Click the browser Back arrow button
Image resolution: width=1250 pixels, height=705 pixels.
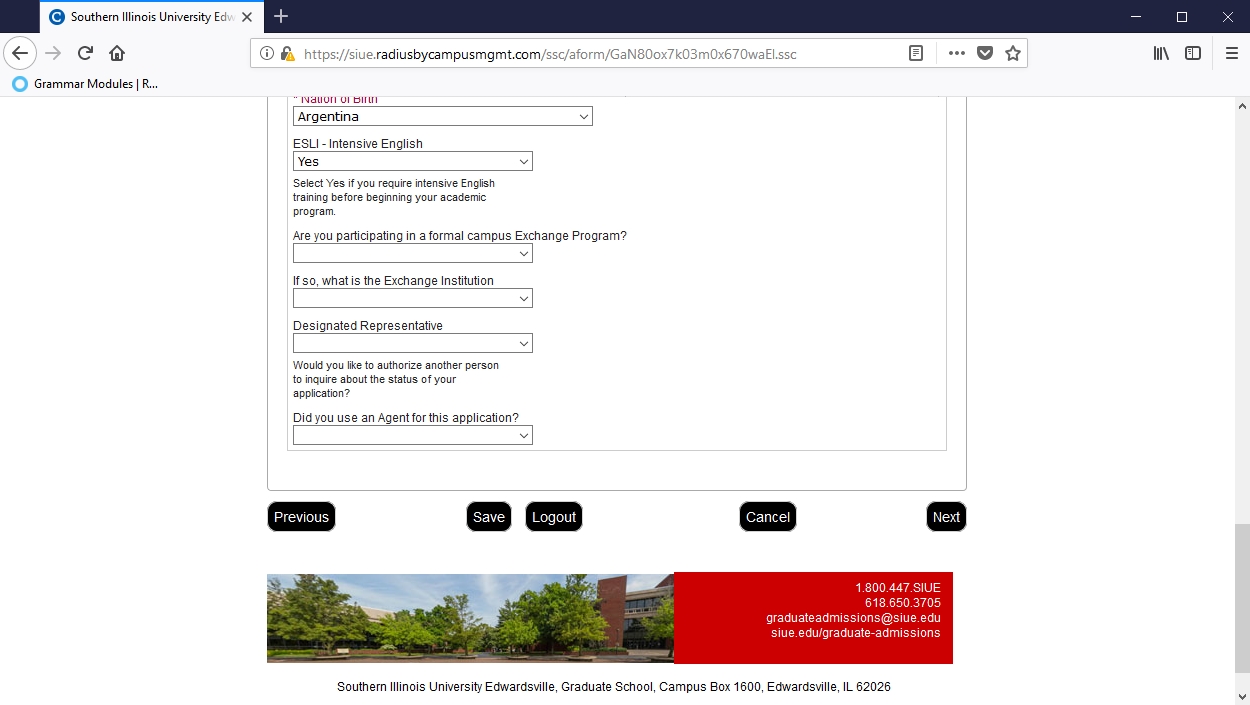[20, 53]
